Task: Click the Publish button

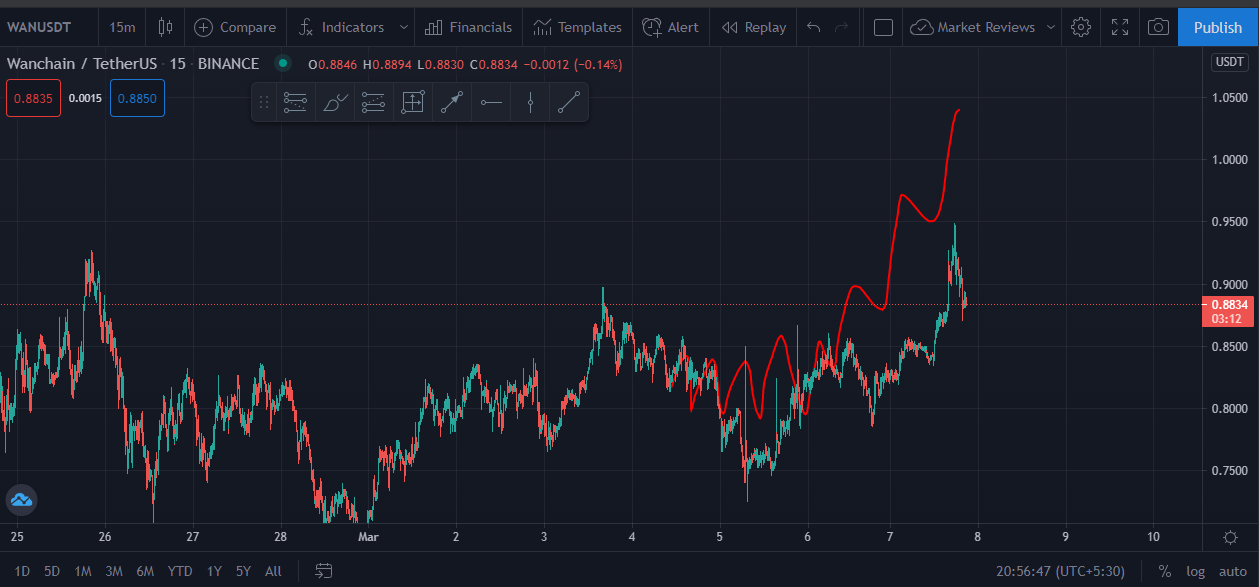Action: [x=1218, y=27]
